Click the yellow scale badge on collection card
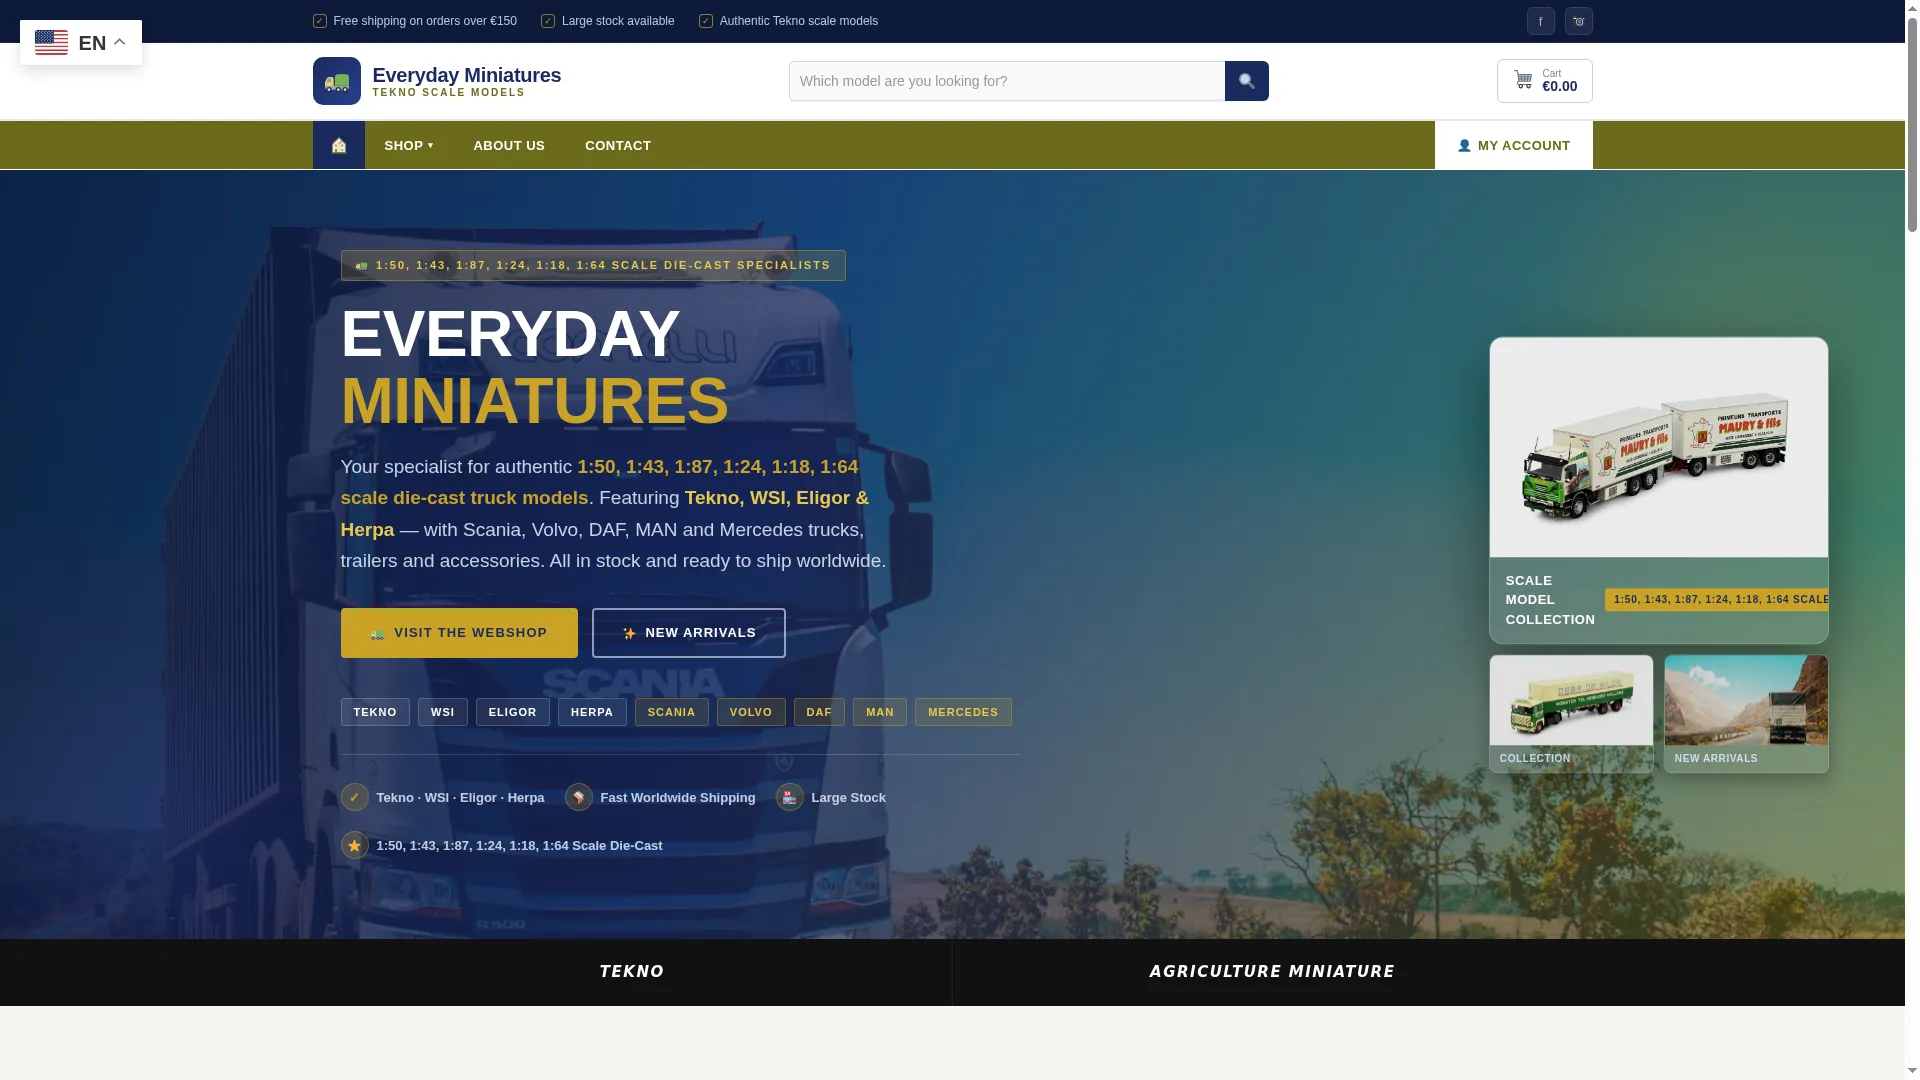 (1717, 600)
